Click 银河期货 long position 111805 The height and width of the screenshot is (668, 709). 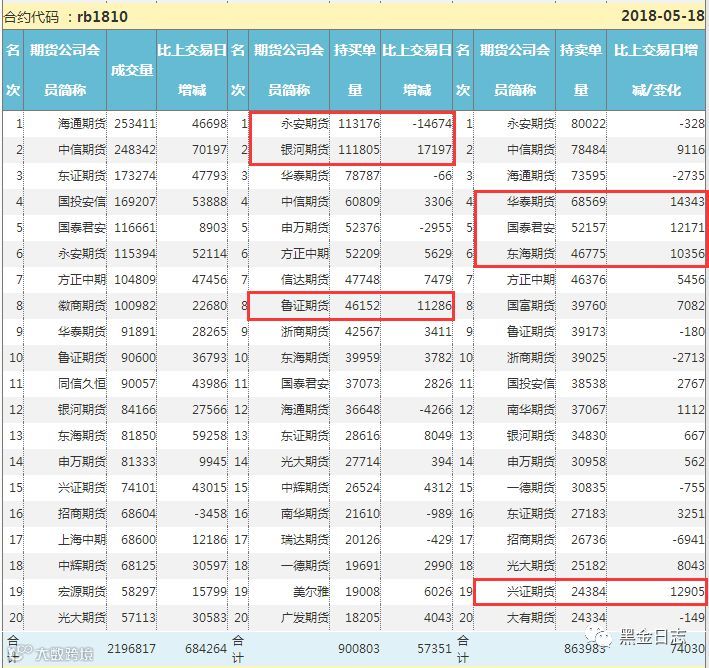pyautogui.click(x=359, y=150)
